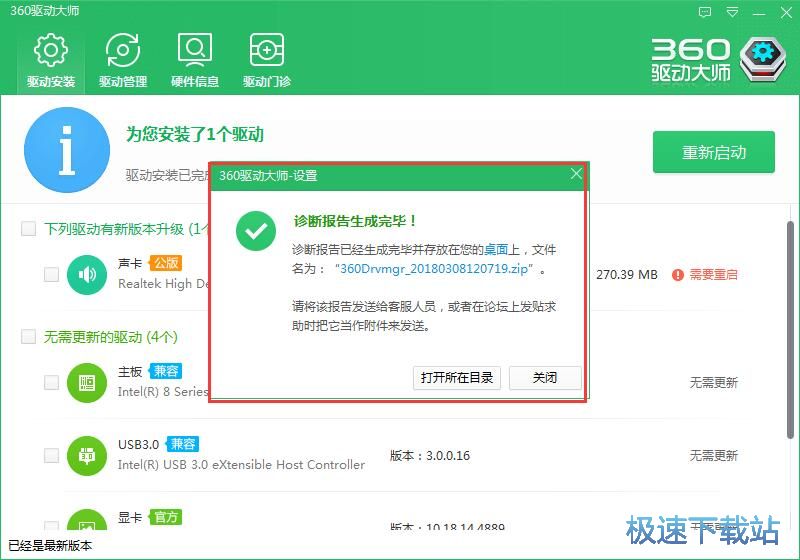The height and width of the screenshot is (560, 800).
Task: Click the 270.39 MB size text
Action: (627, 275)
